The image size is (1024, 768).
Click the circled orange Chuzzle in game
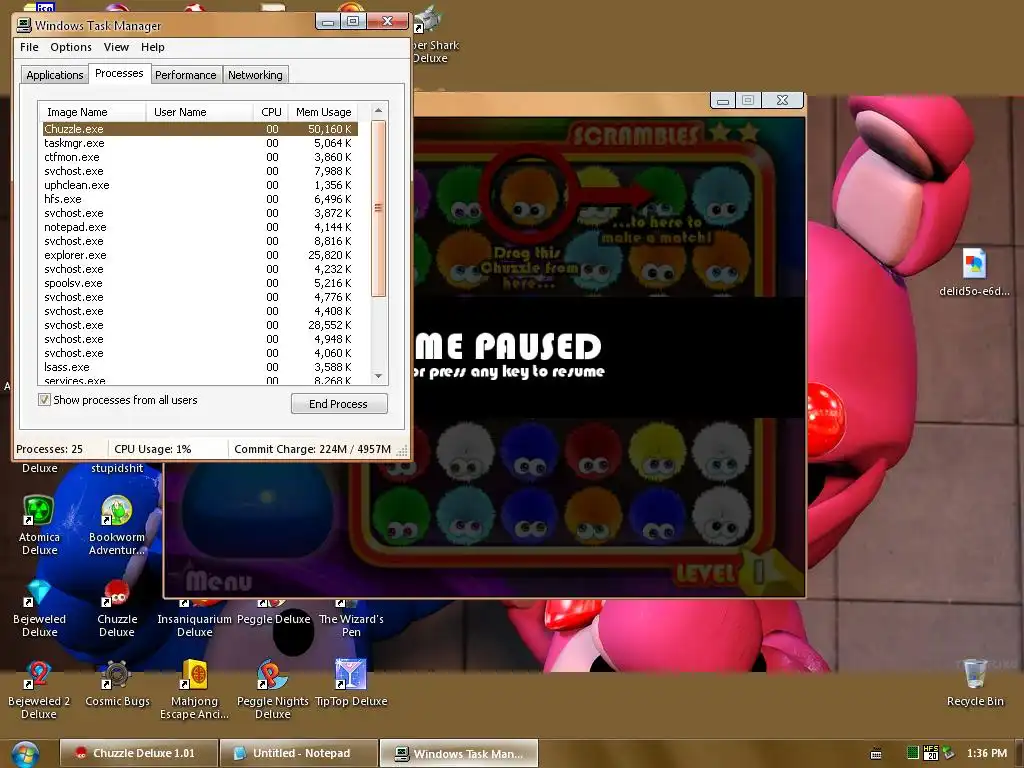pyautogui.click(x=529, y=194)
